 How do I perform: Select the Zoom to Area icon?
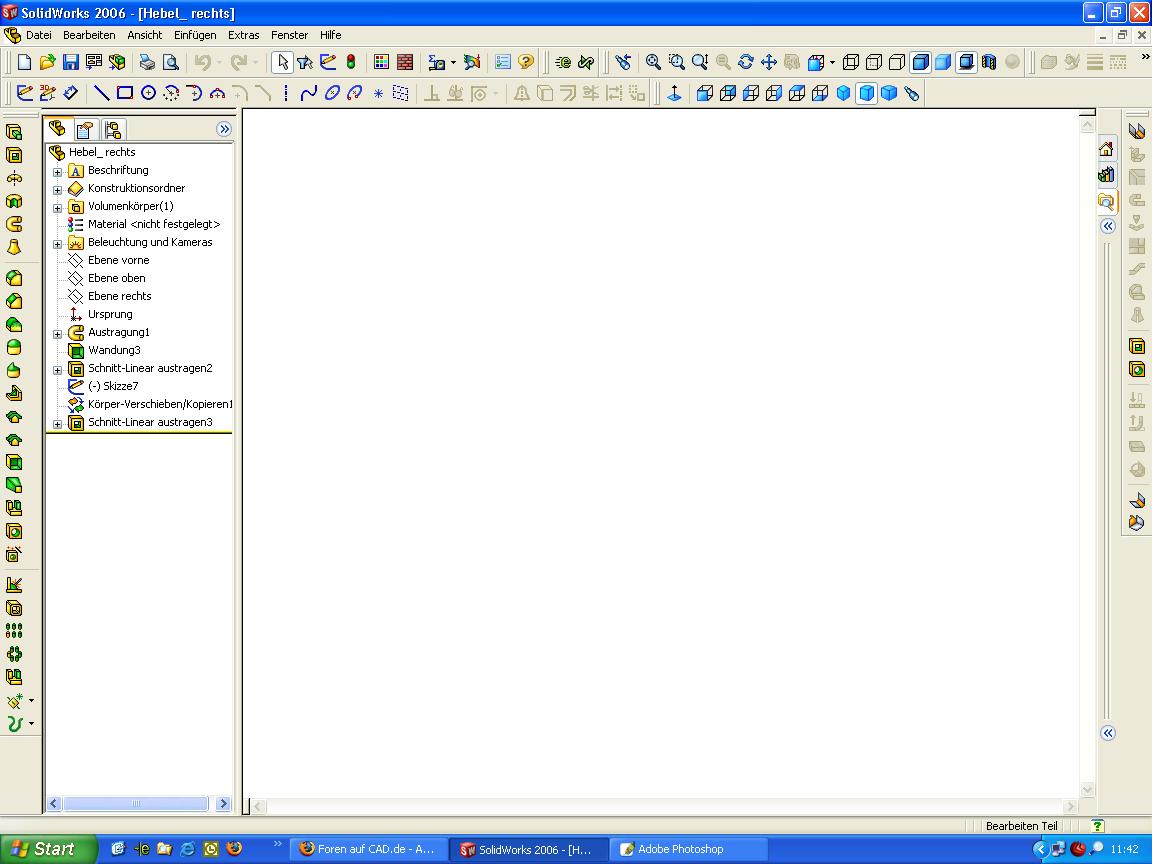point(677,62)
